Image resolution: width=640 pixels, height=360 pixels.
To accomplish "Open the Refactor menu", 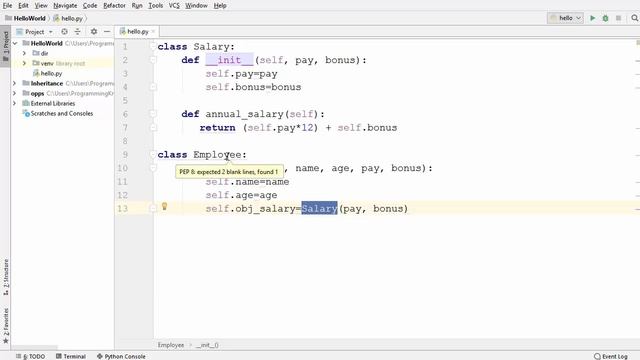I will [x=114, y=5].
